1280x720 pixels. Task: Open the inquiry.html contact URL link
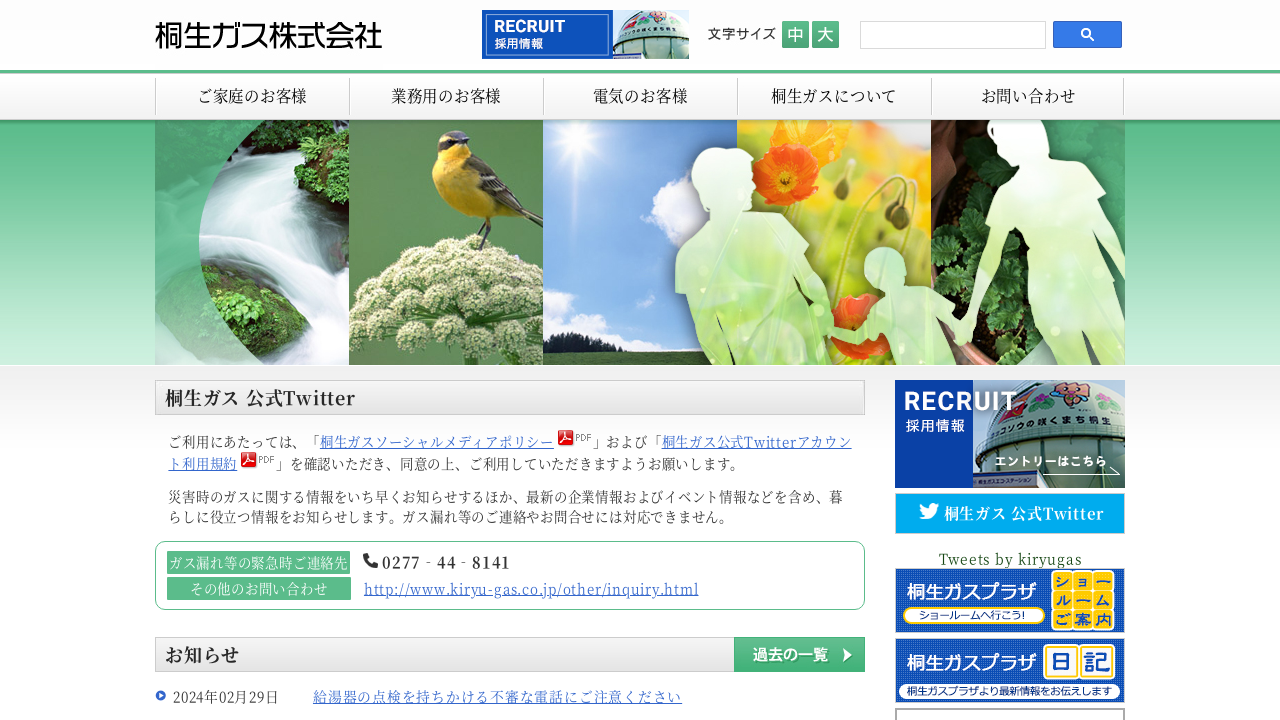tap(531, 589)
